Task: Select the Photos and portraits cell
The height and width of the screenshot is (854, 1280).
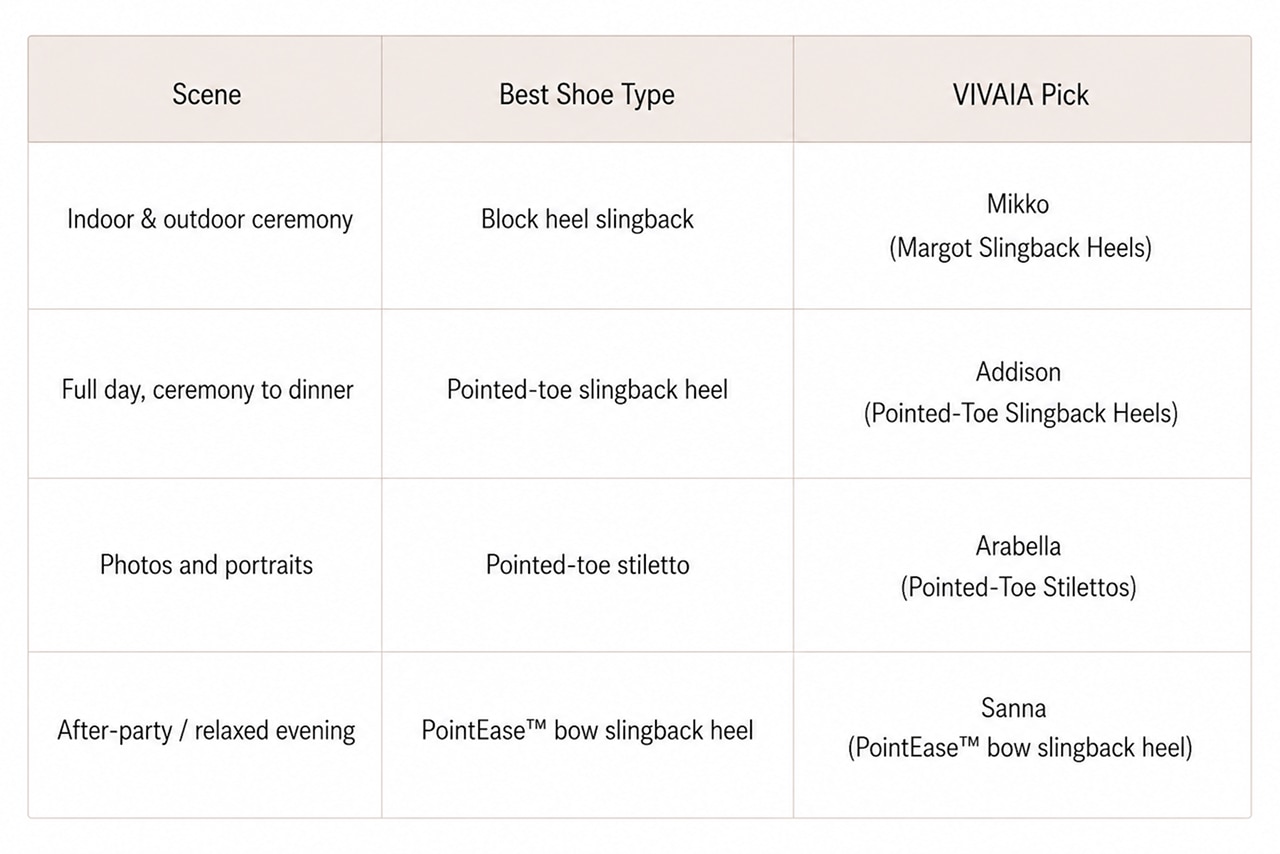Action: tap(206, 565)
